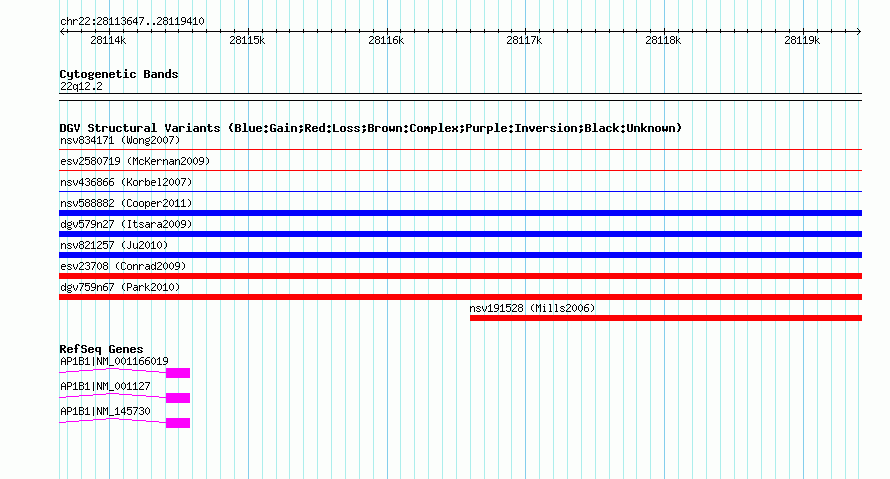
Task: Click the AP1B1|NM_001127 gene label
Action: [105, 386]
